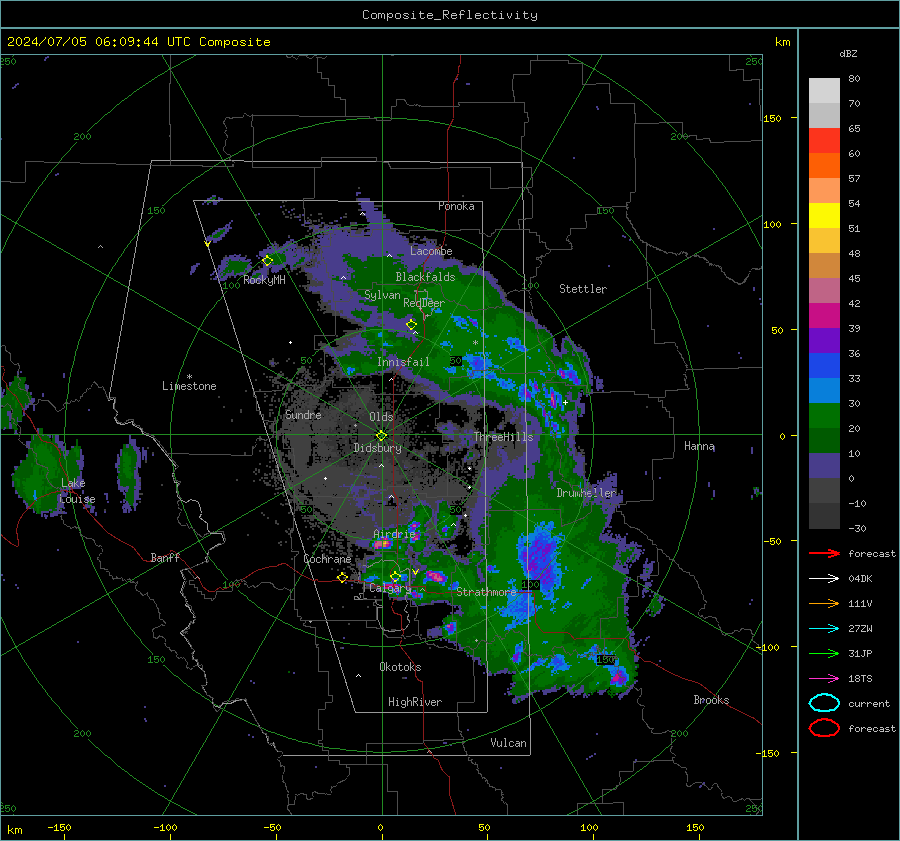Image resolution: width=900 pixels, height=841 pixels.
Task: Click the dBZ legend heading
Action: coord(848,53)
